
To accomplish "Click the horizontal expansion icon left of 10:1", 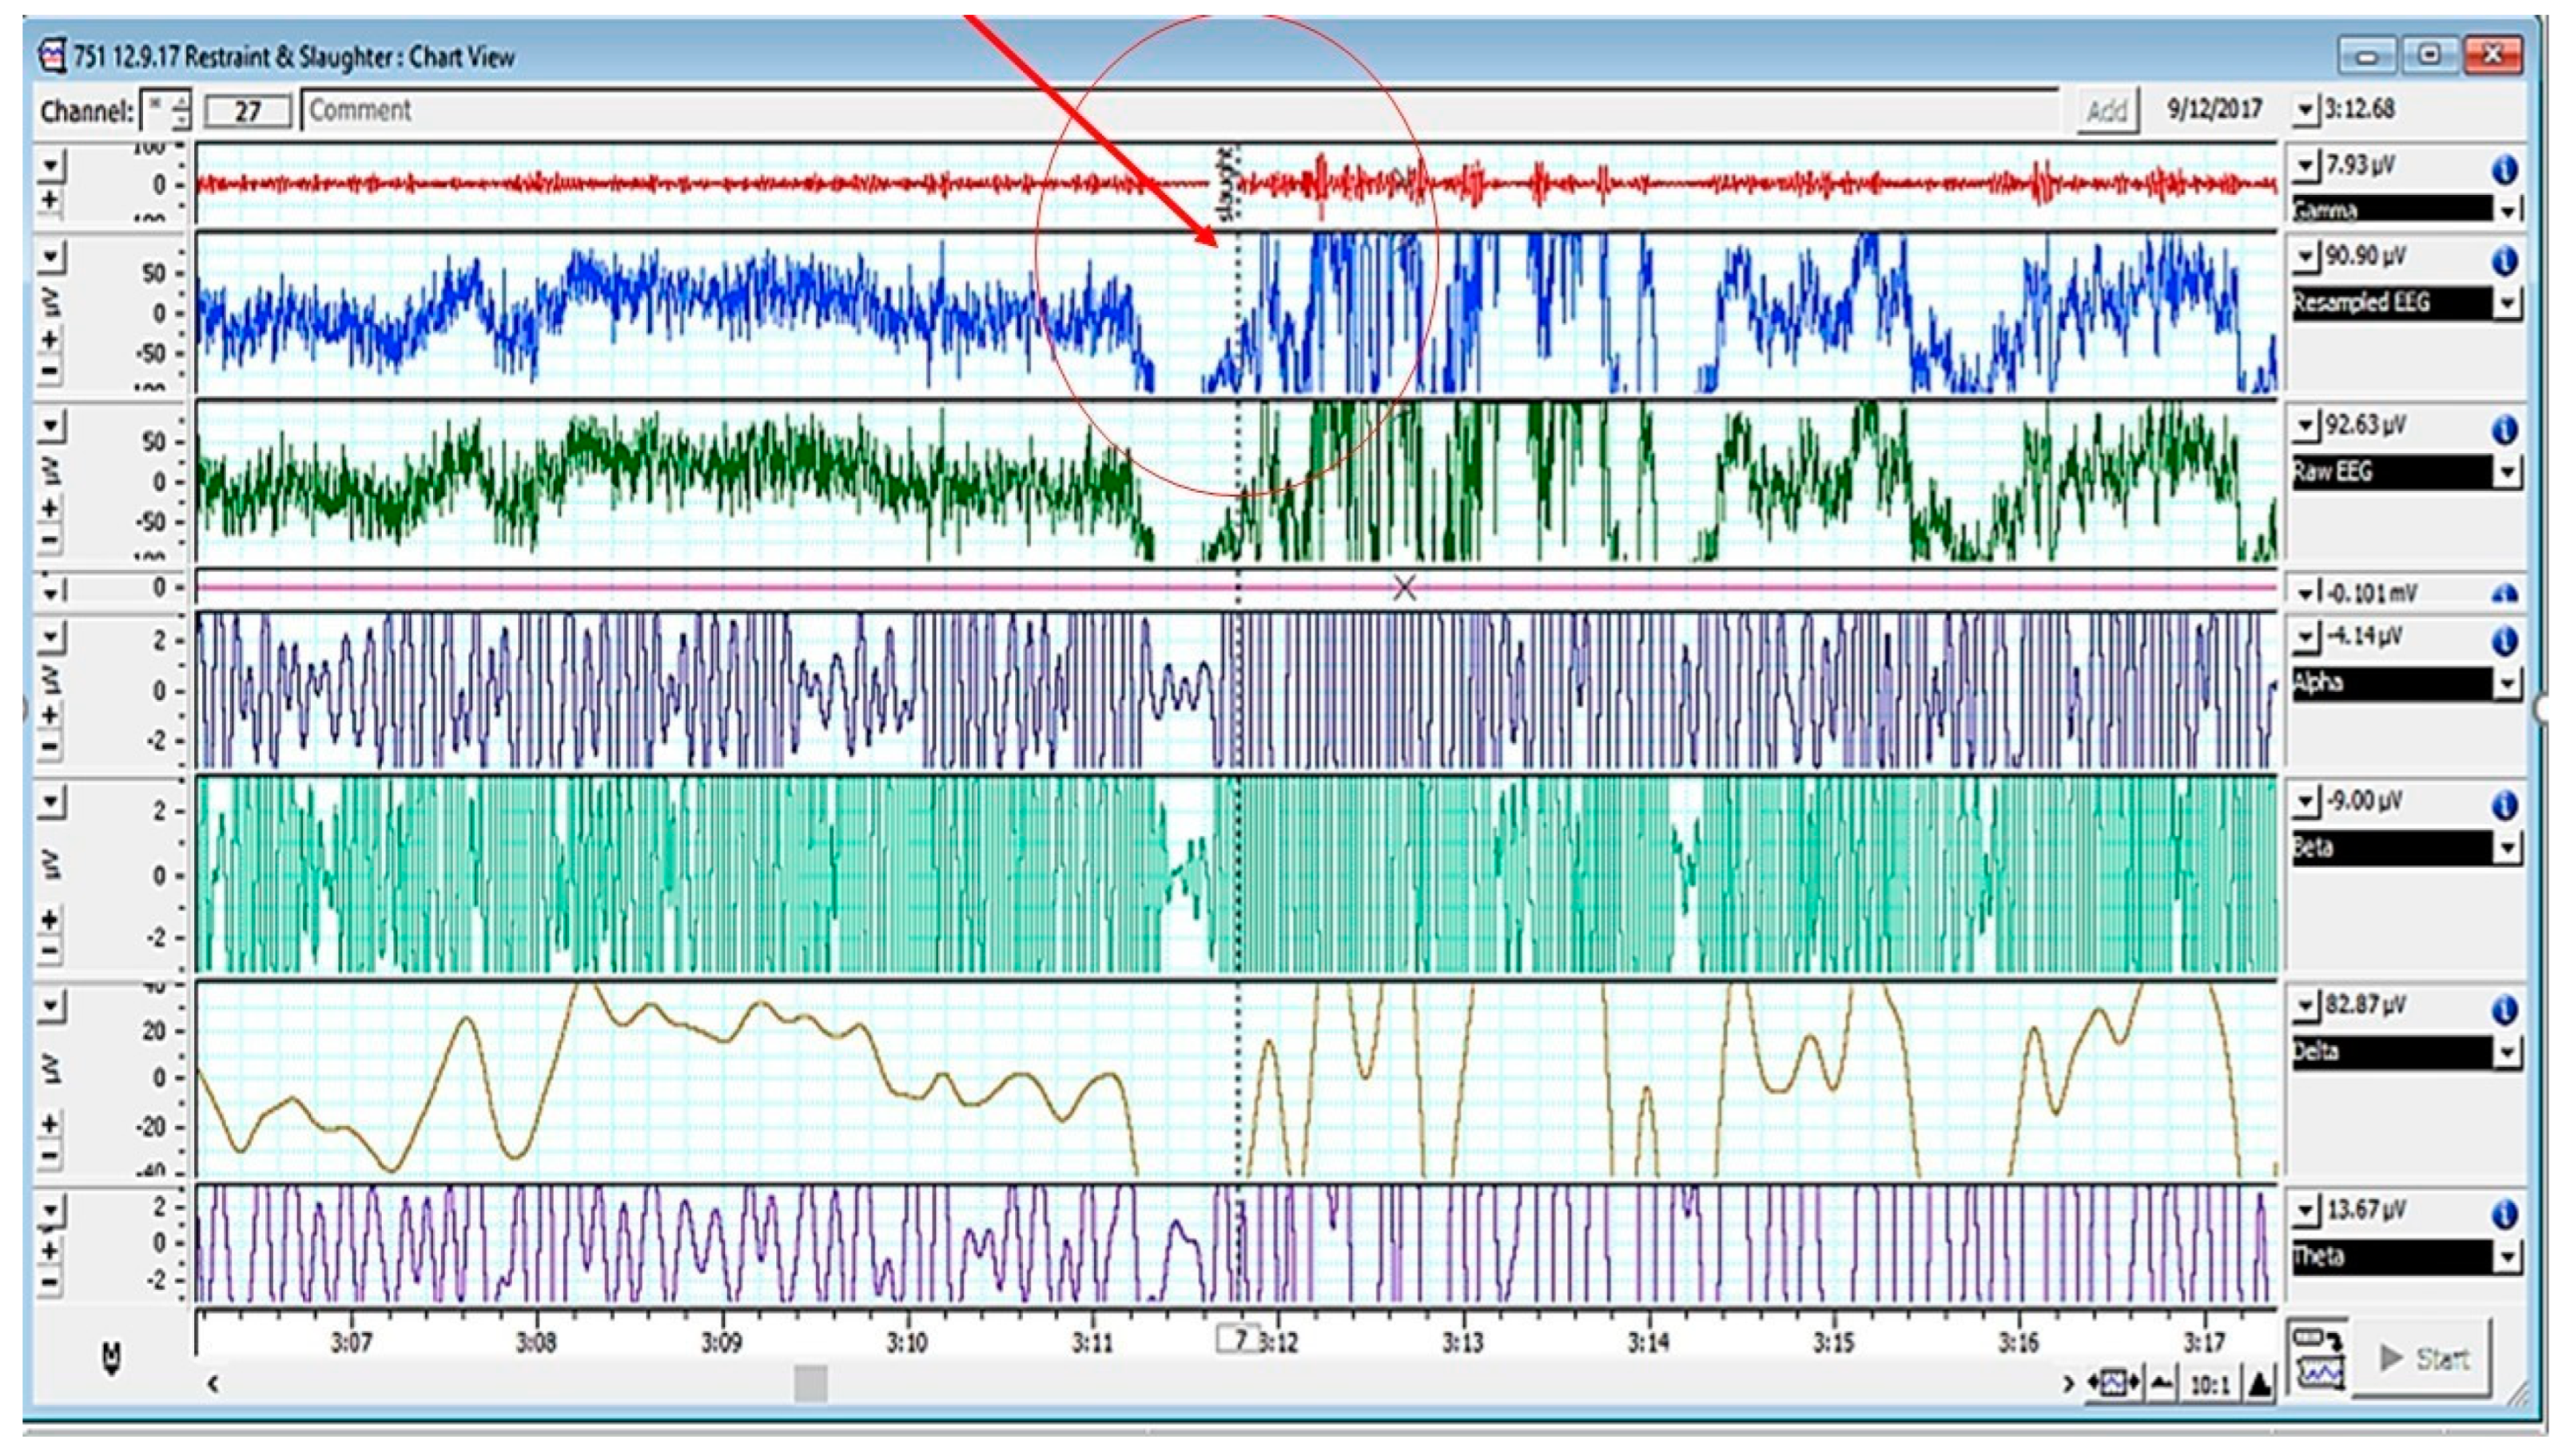I will tap(2162, 1385).
